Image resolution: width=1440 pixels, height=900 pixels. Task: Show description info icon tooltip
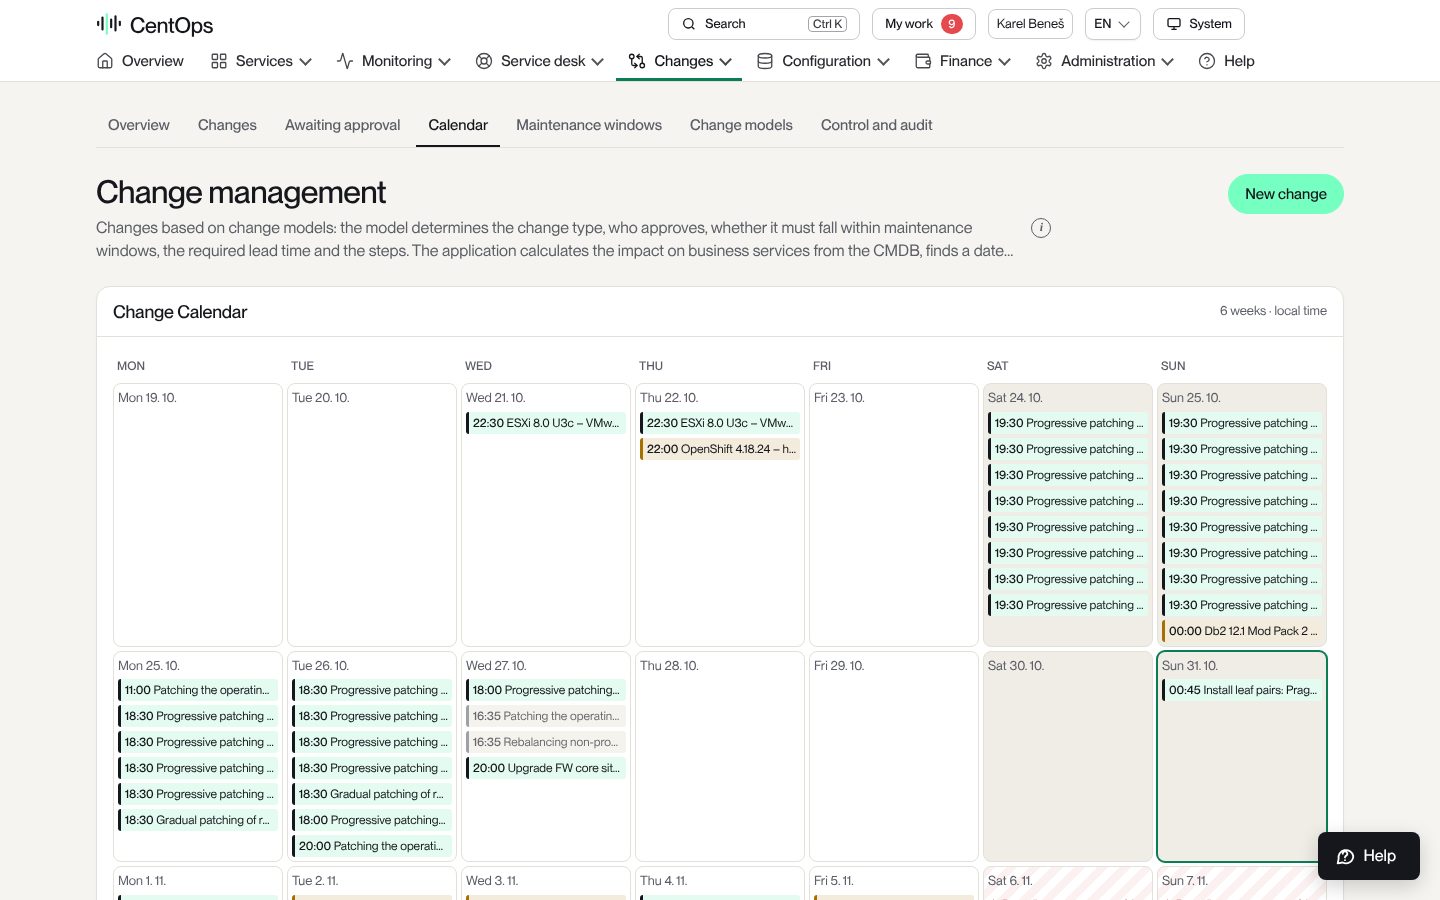point(1041,228)
